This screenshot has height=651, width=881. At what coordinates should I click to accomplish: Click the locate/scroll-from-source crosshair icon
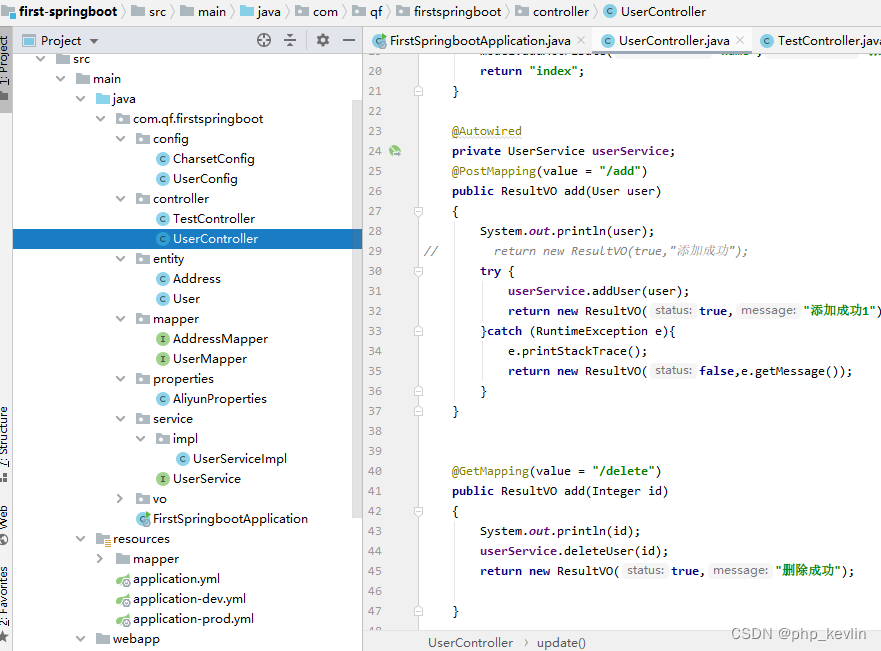tap(264, 40)
